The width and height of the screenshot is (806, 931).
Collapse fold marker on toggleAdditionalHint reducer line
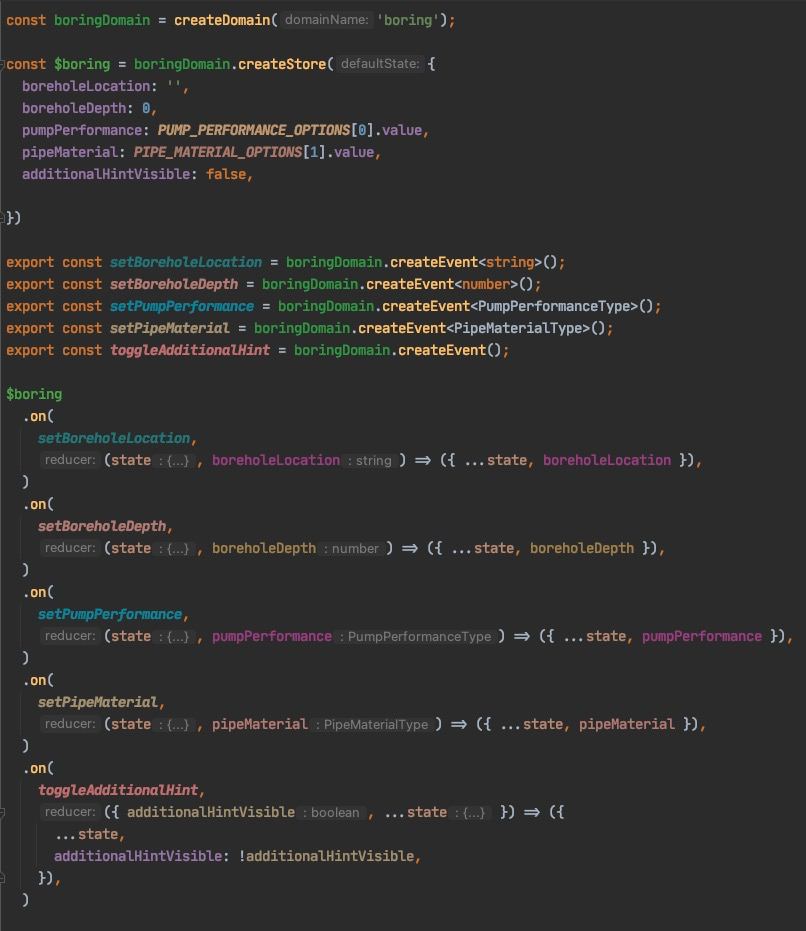[x=2, y=812]
